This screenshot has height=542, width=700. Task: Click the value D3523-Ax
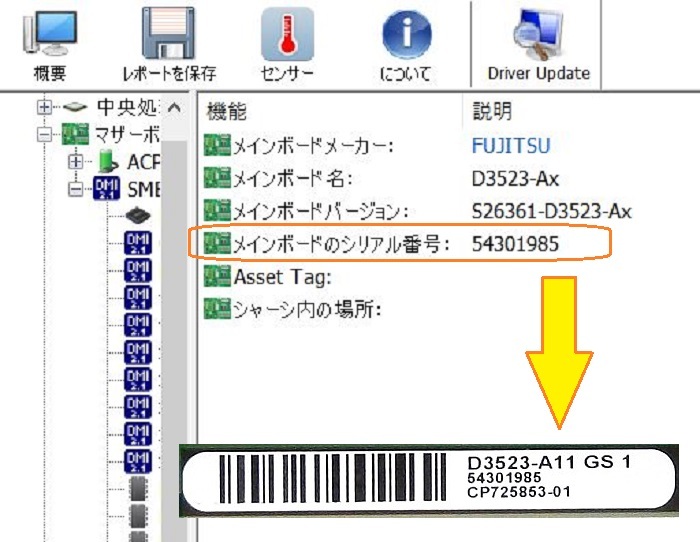pos(515,179)
